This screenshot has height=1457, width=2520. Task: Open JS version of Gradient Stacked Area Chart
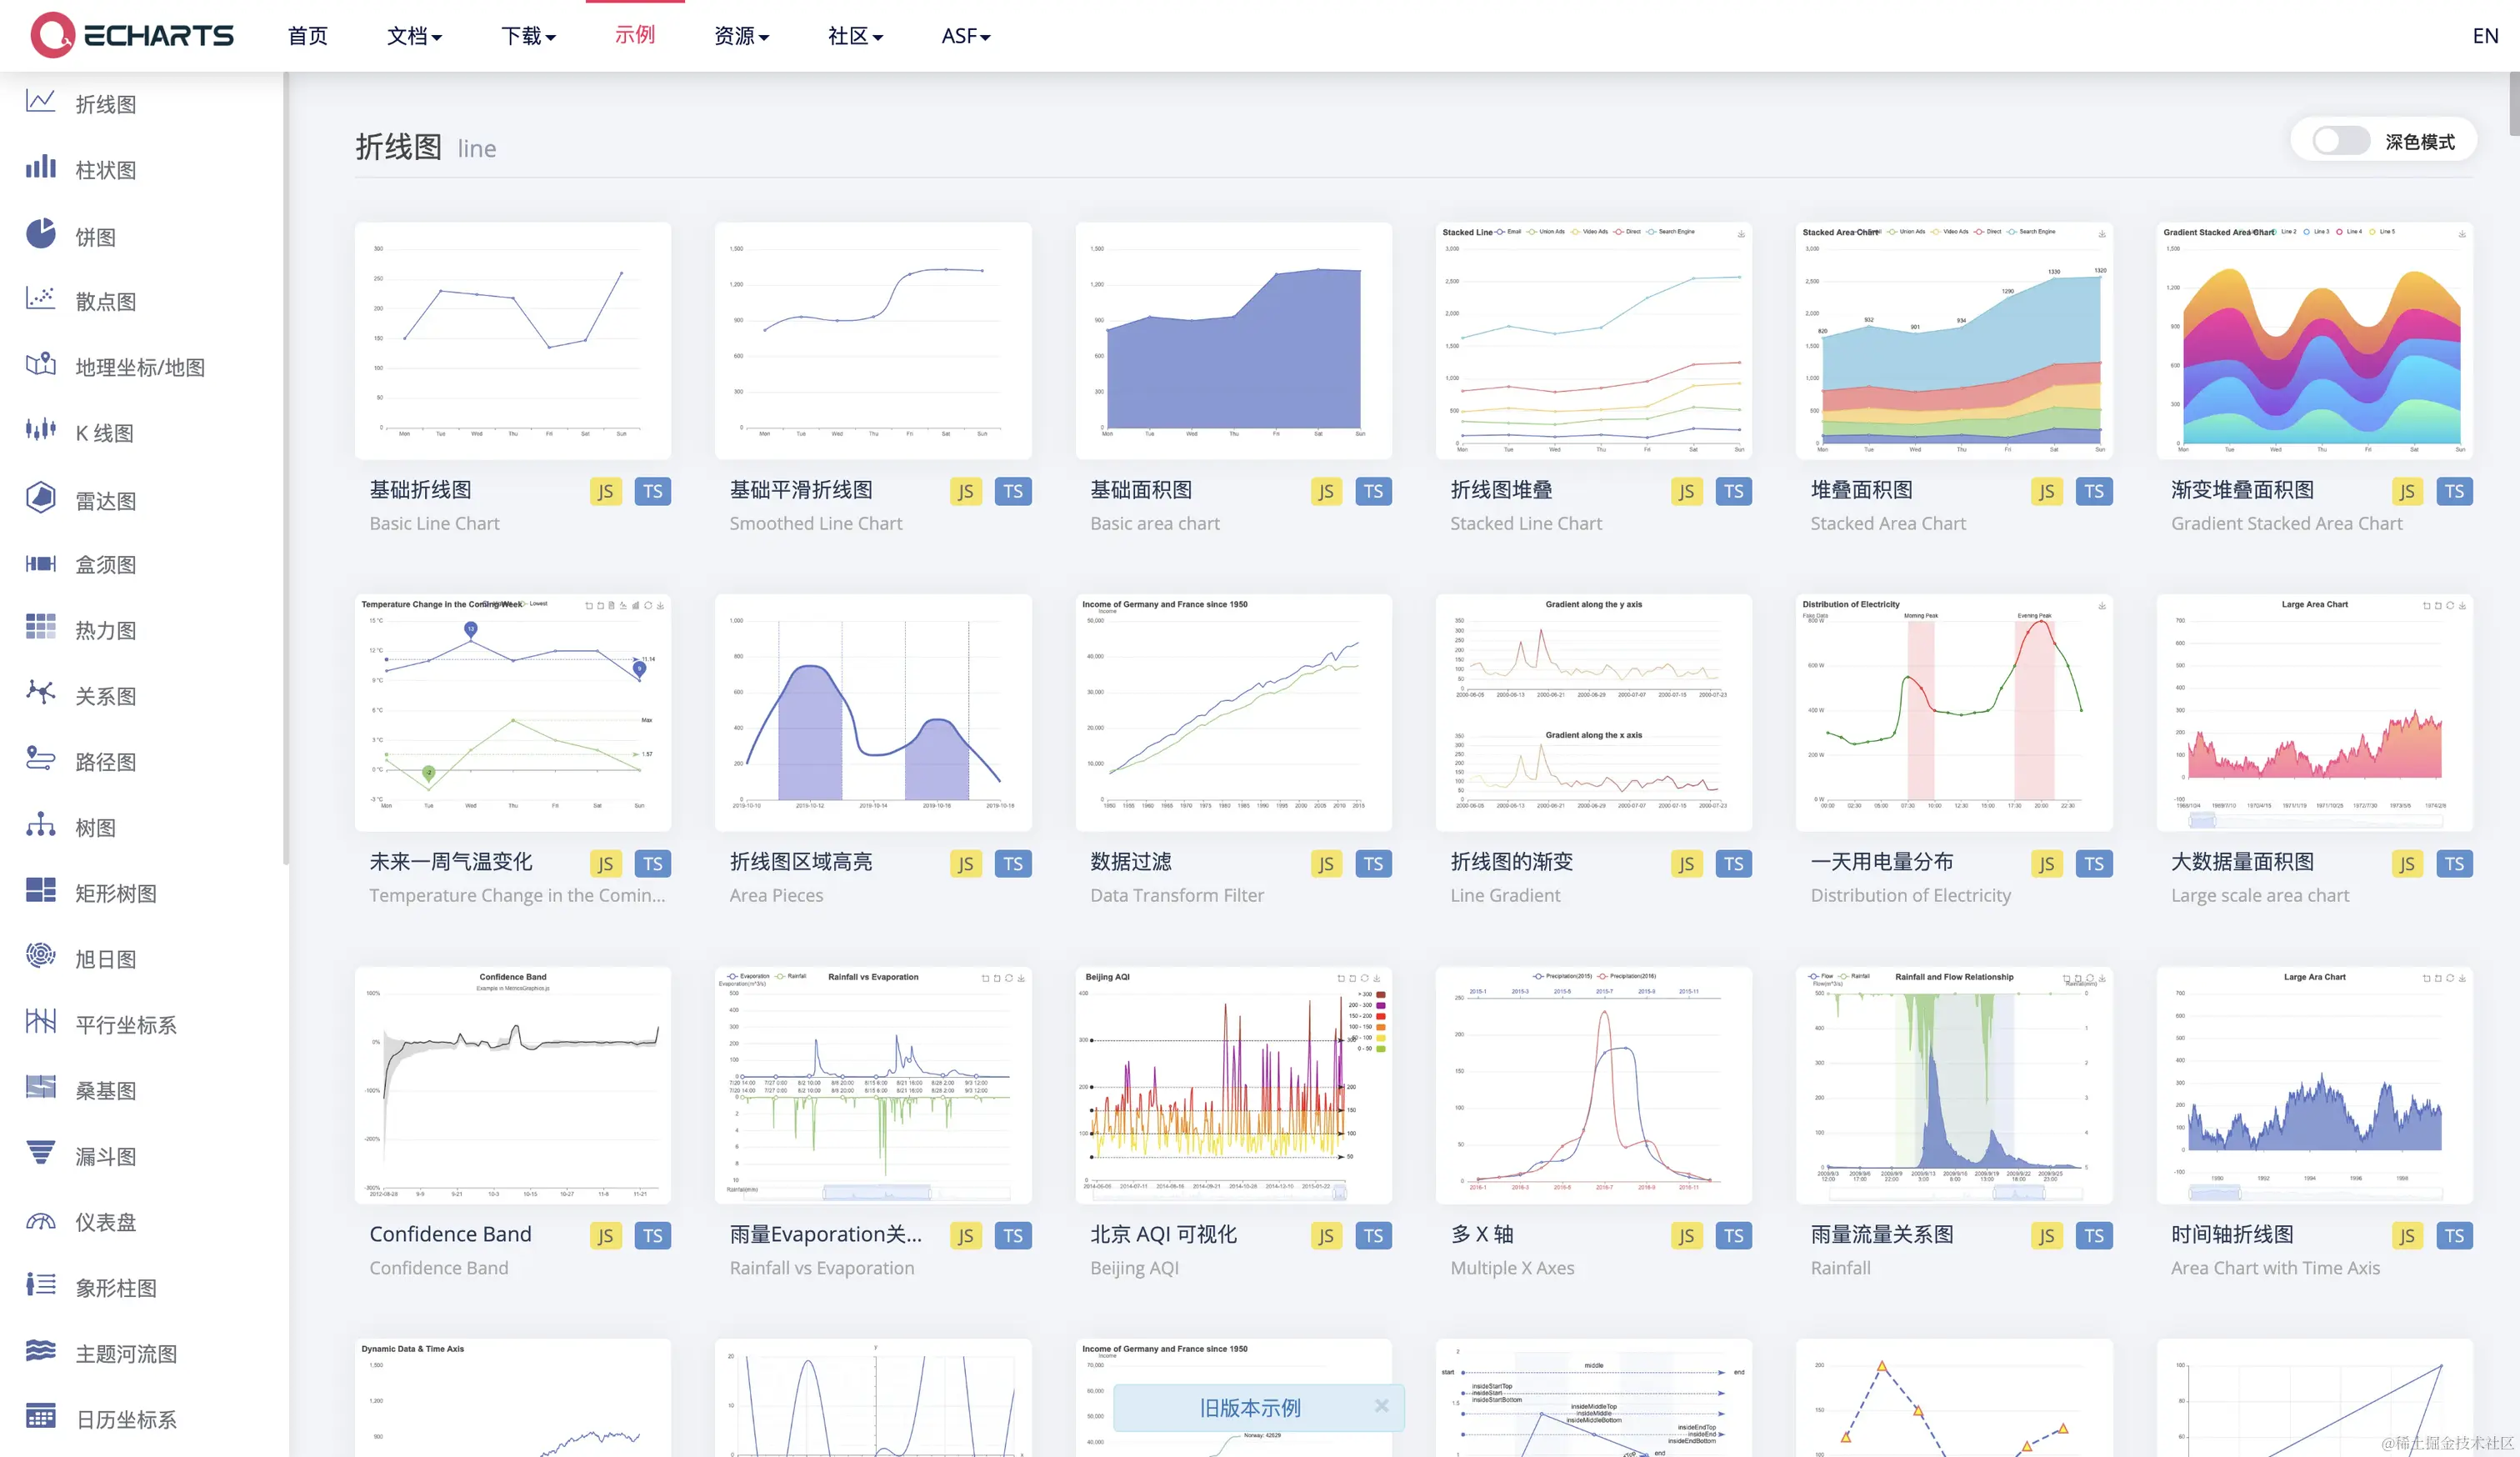[x=2407, y=491]
